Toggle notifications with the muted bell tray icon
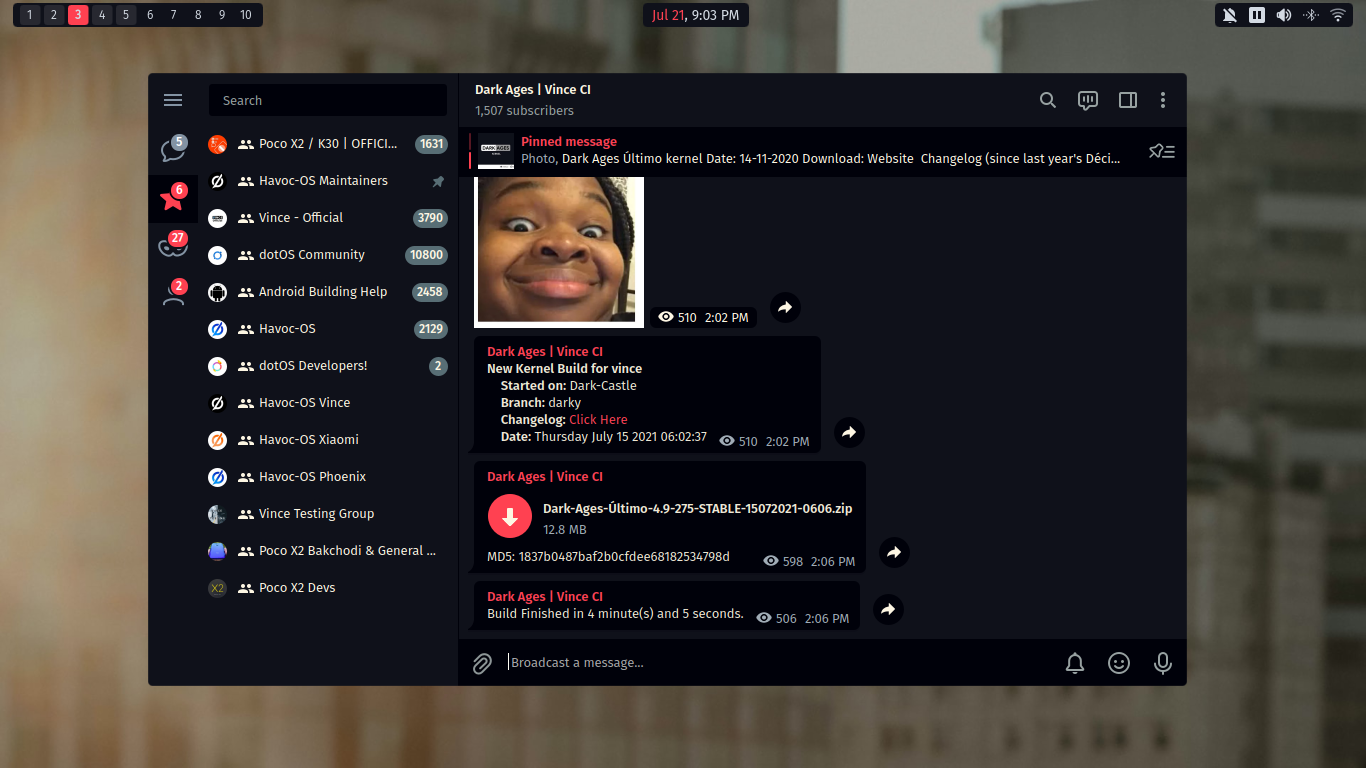This screenshot has height=768, width=1366. click(x=1230, y=15)
